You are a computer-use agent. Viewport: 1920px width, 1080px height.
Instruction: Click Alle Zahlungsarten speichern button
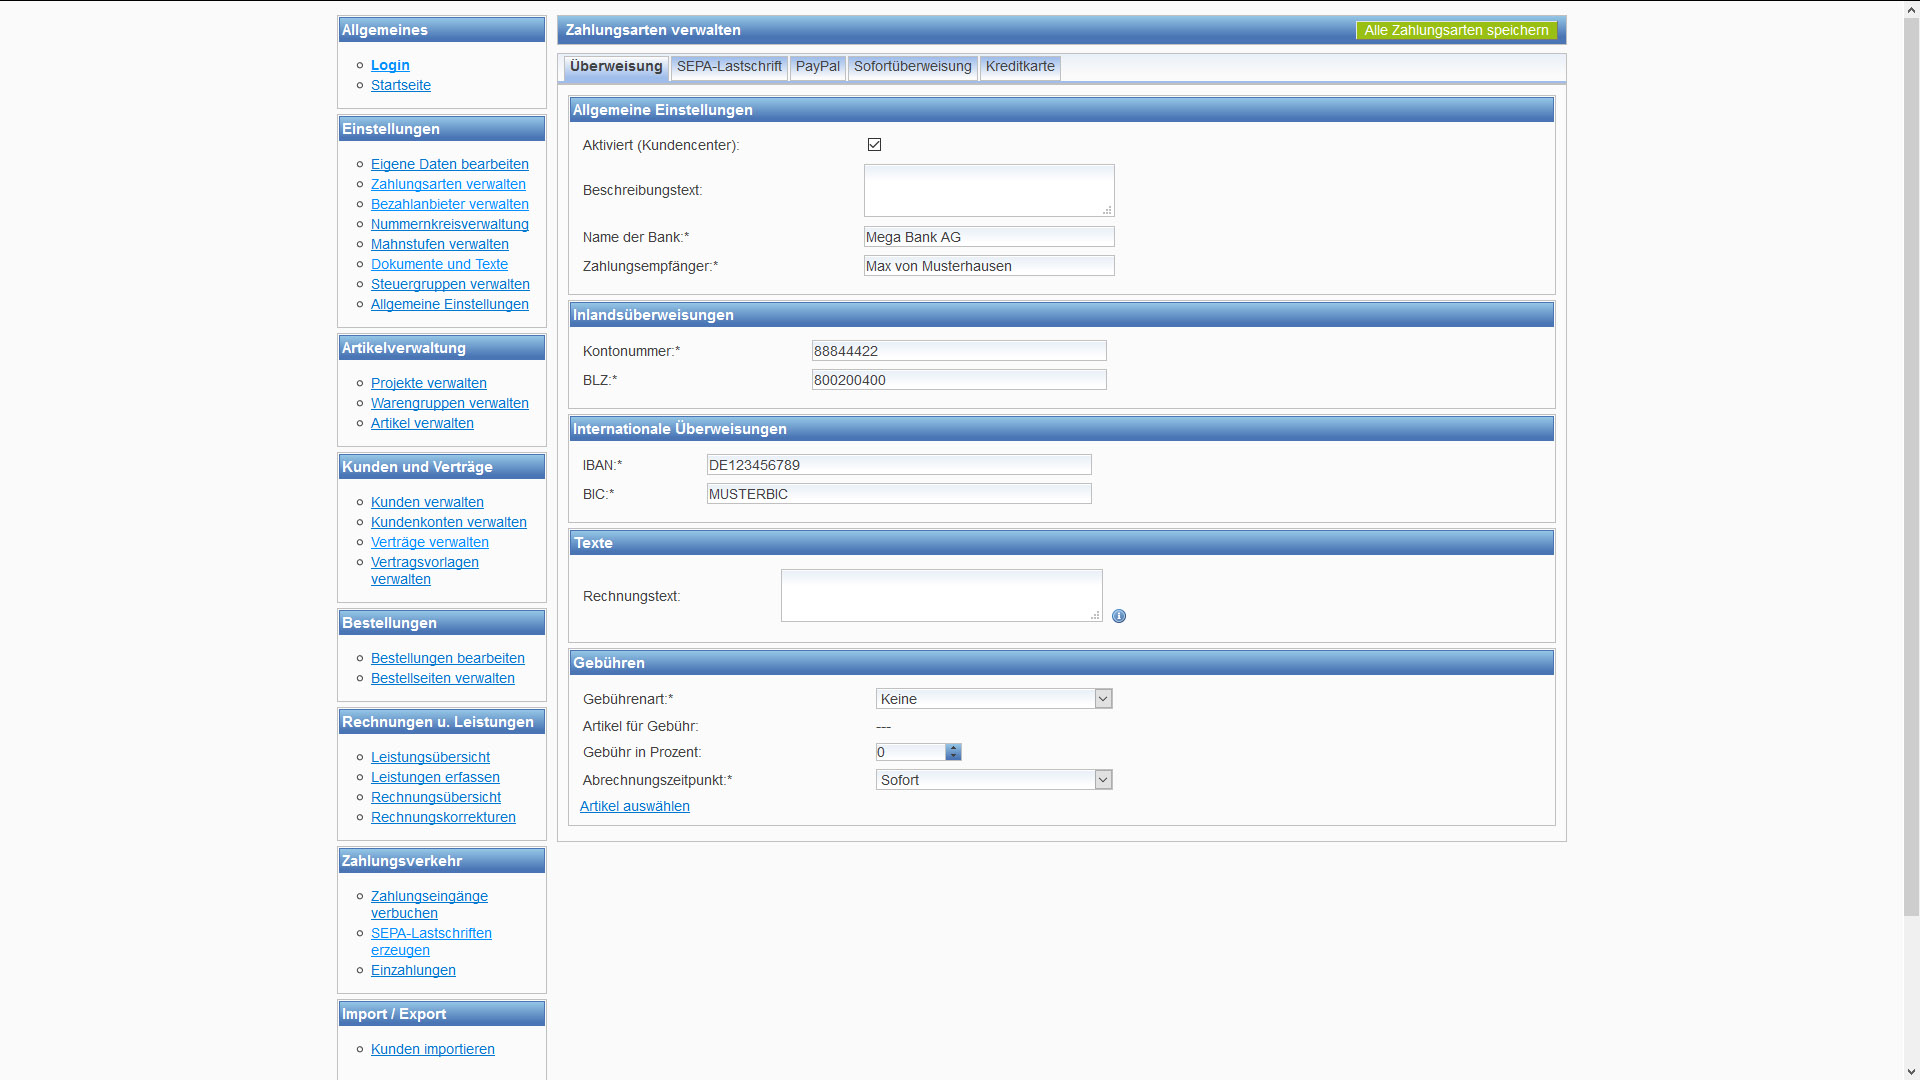pos(1455,31)
